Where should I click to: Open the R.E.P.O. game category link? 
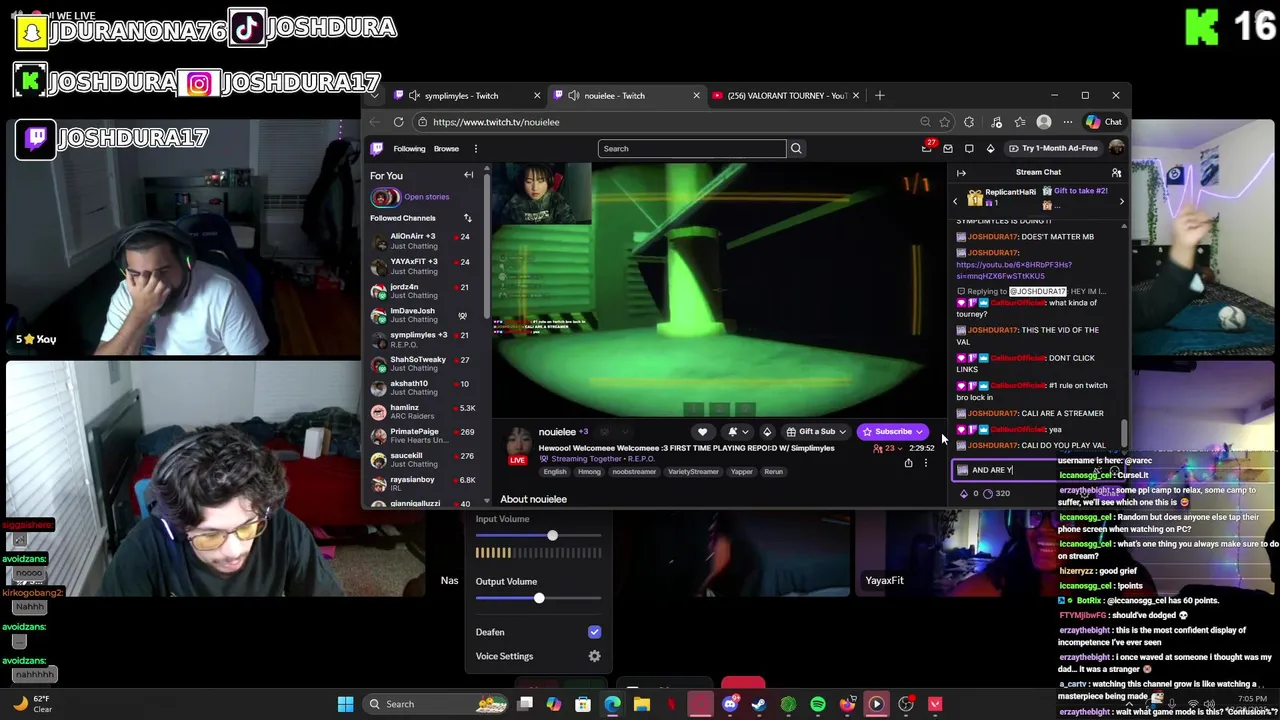tap(640, 459)
